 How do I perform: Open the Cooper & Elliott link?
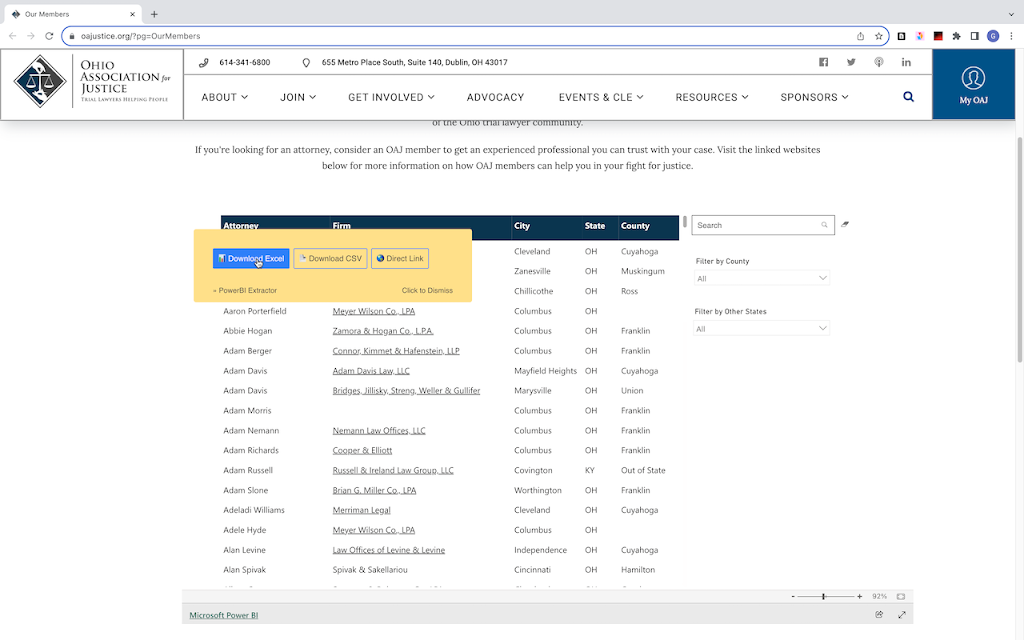click(362, 451)
